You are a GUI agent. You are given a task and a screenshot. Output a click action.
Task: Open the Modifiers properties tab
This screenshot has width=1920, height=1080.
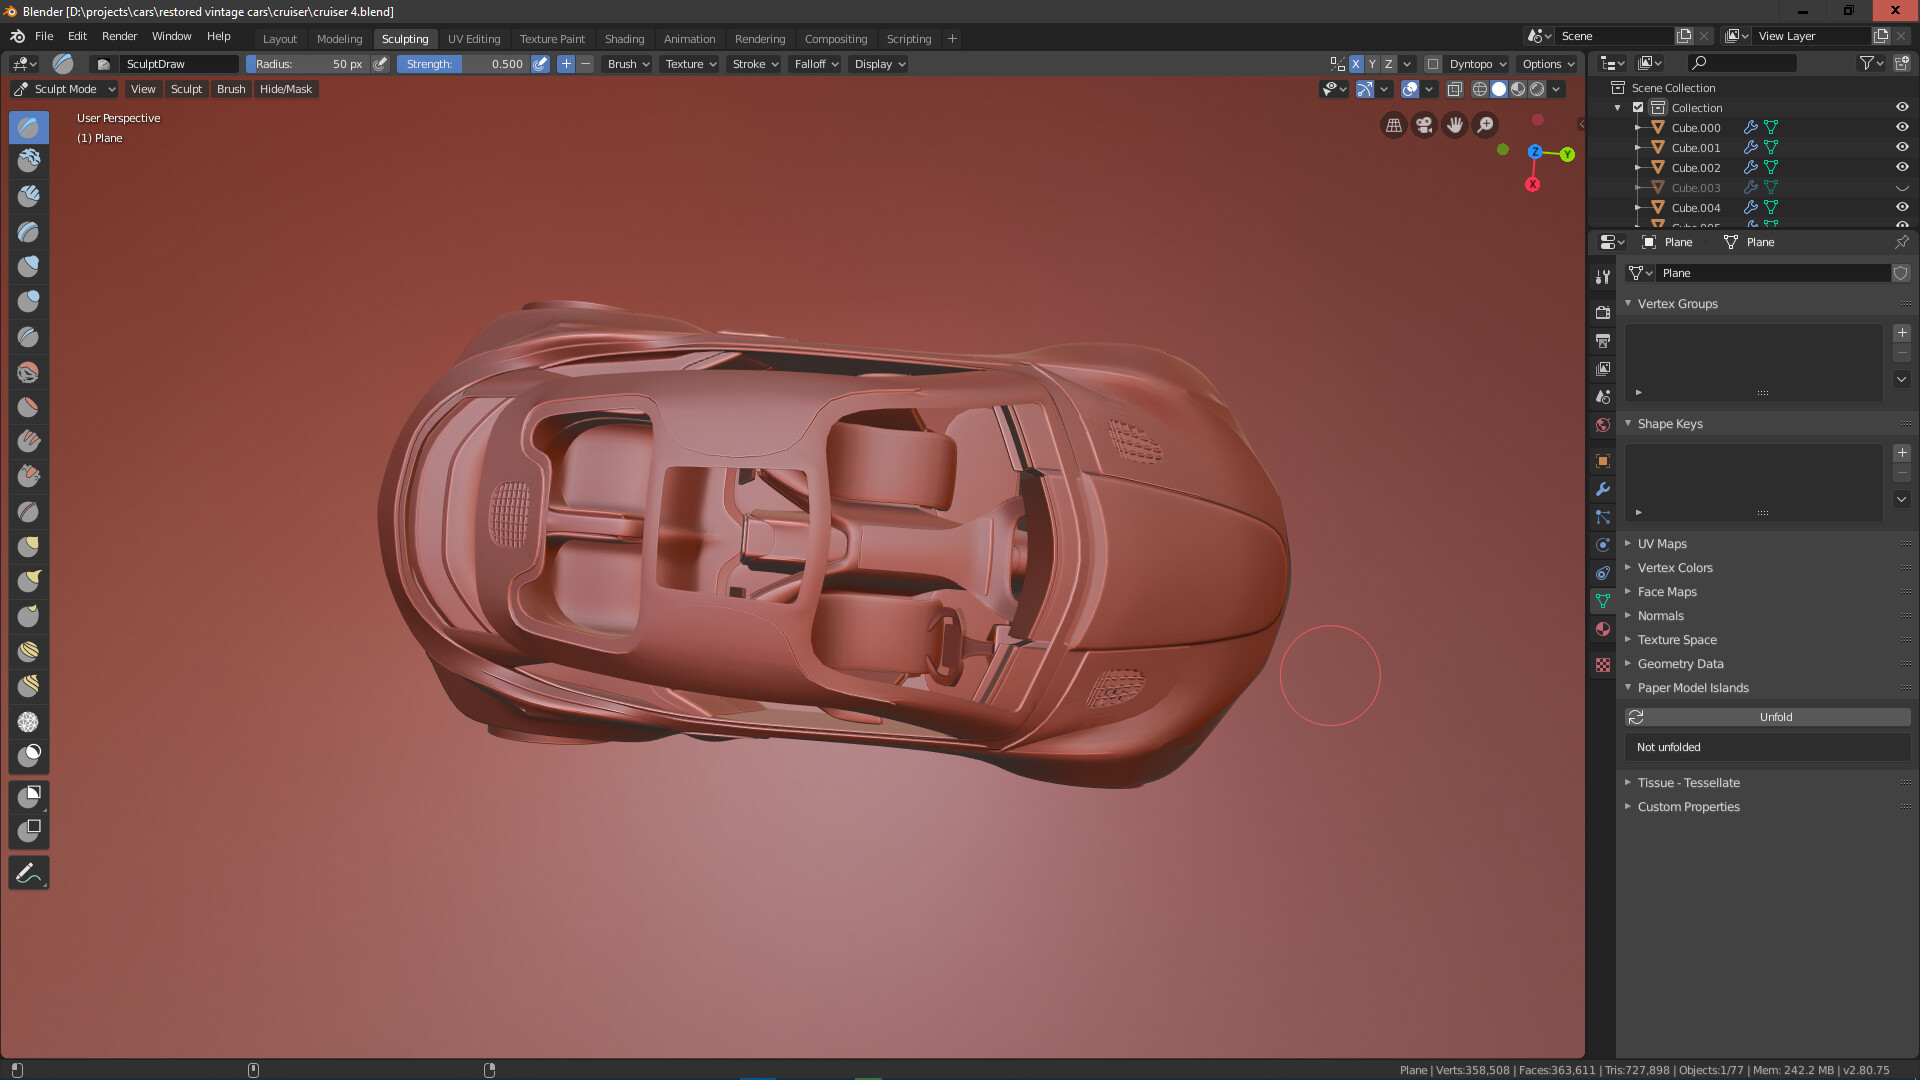1603,489
